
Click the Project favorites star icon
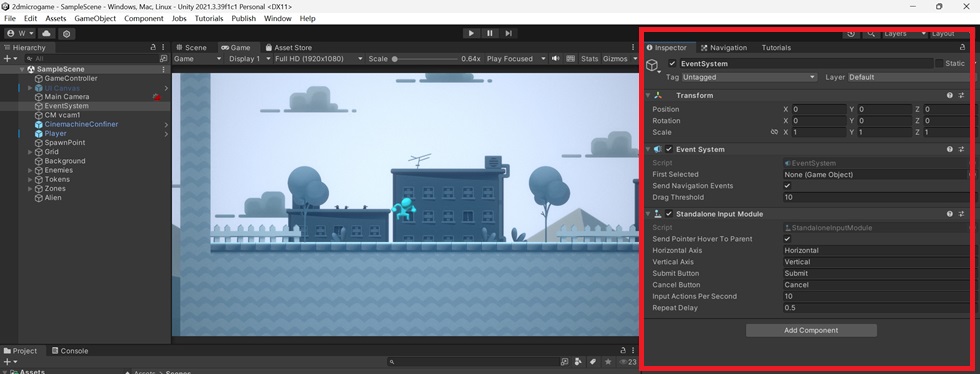(x=608, y=361)
